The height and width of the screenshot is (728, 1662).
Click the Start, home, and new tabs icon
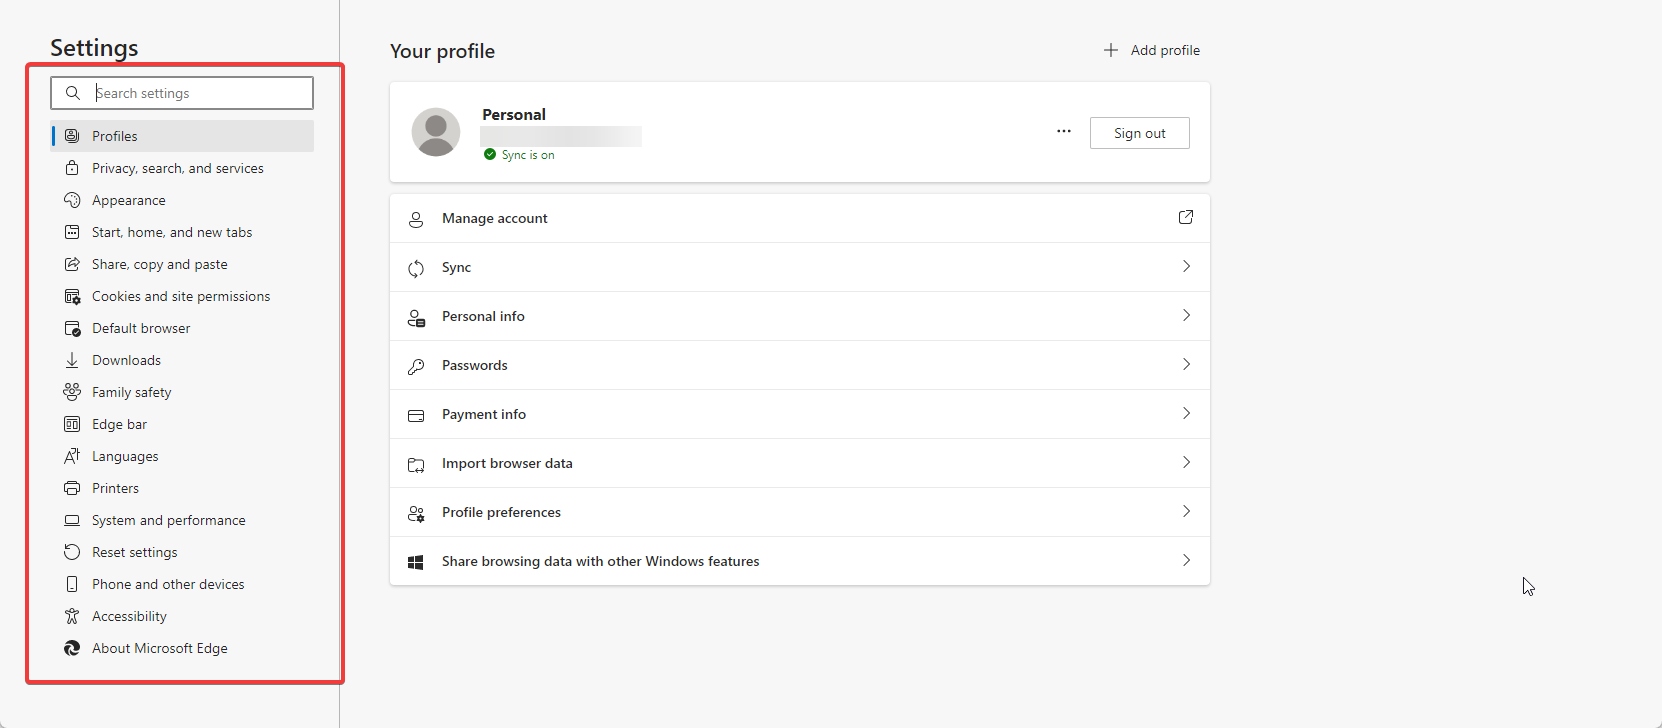(72, 232)
